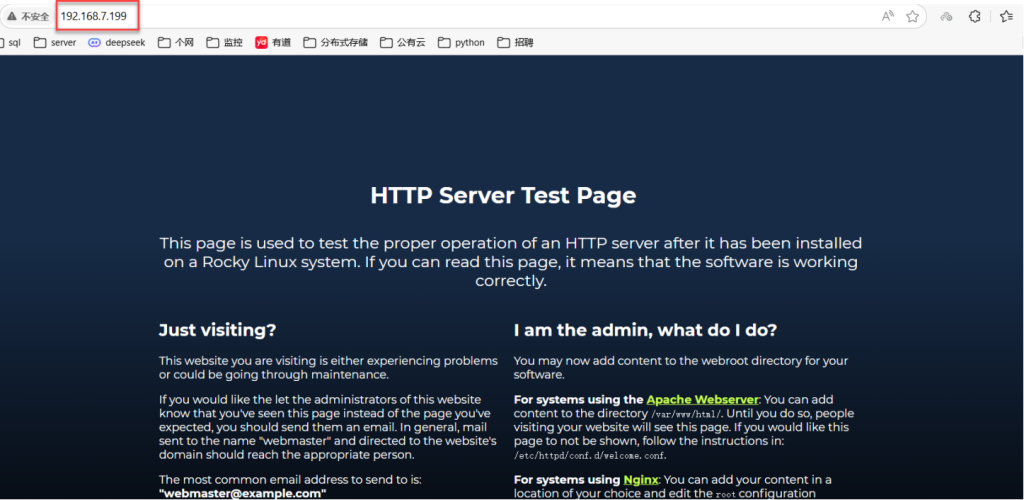This screenshot has height=500, width=1024.
Task: Follow the Nginx link
Action: click(x=640, y=480)
